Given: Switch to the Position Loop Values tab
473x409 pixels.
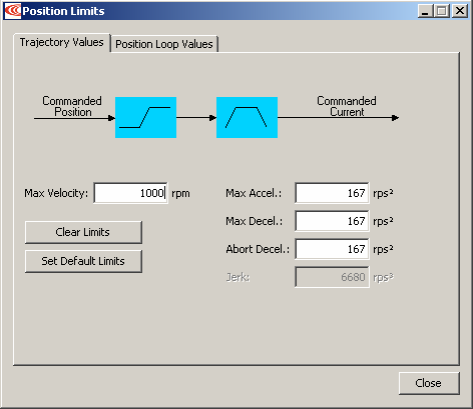Looking at the screenshot, I should point(164,44).
